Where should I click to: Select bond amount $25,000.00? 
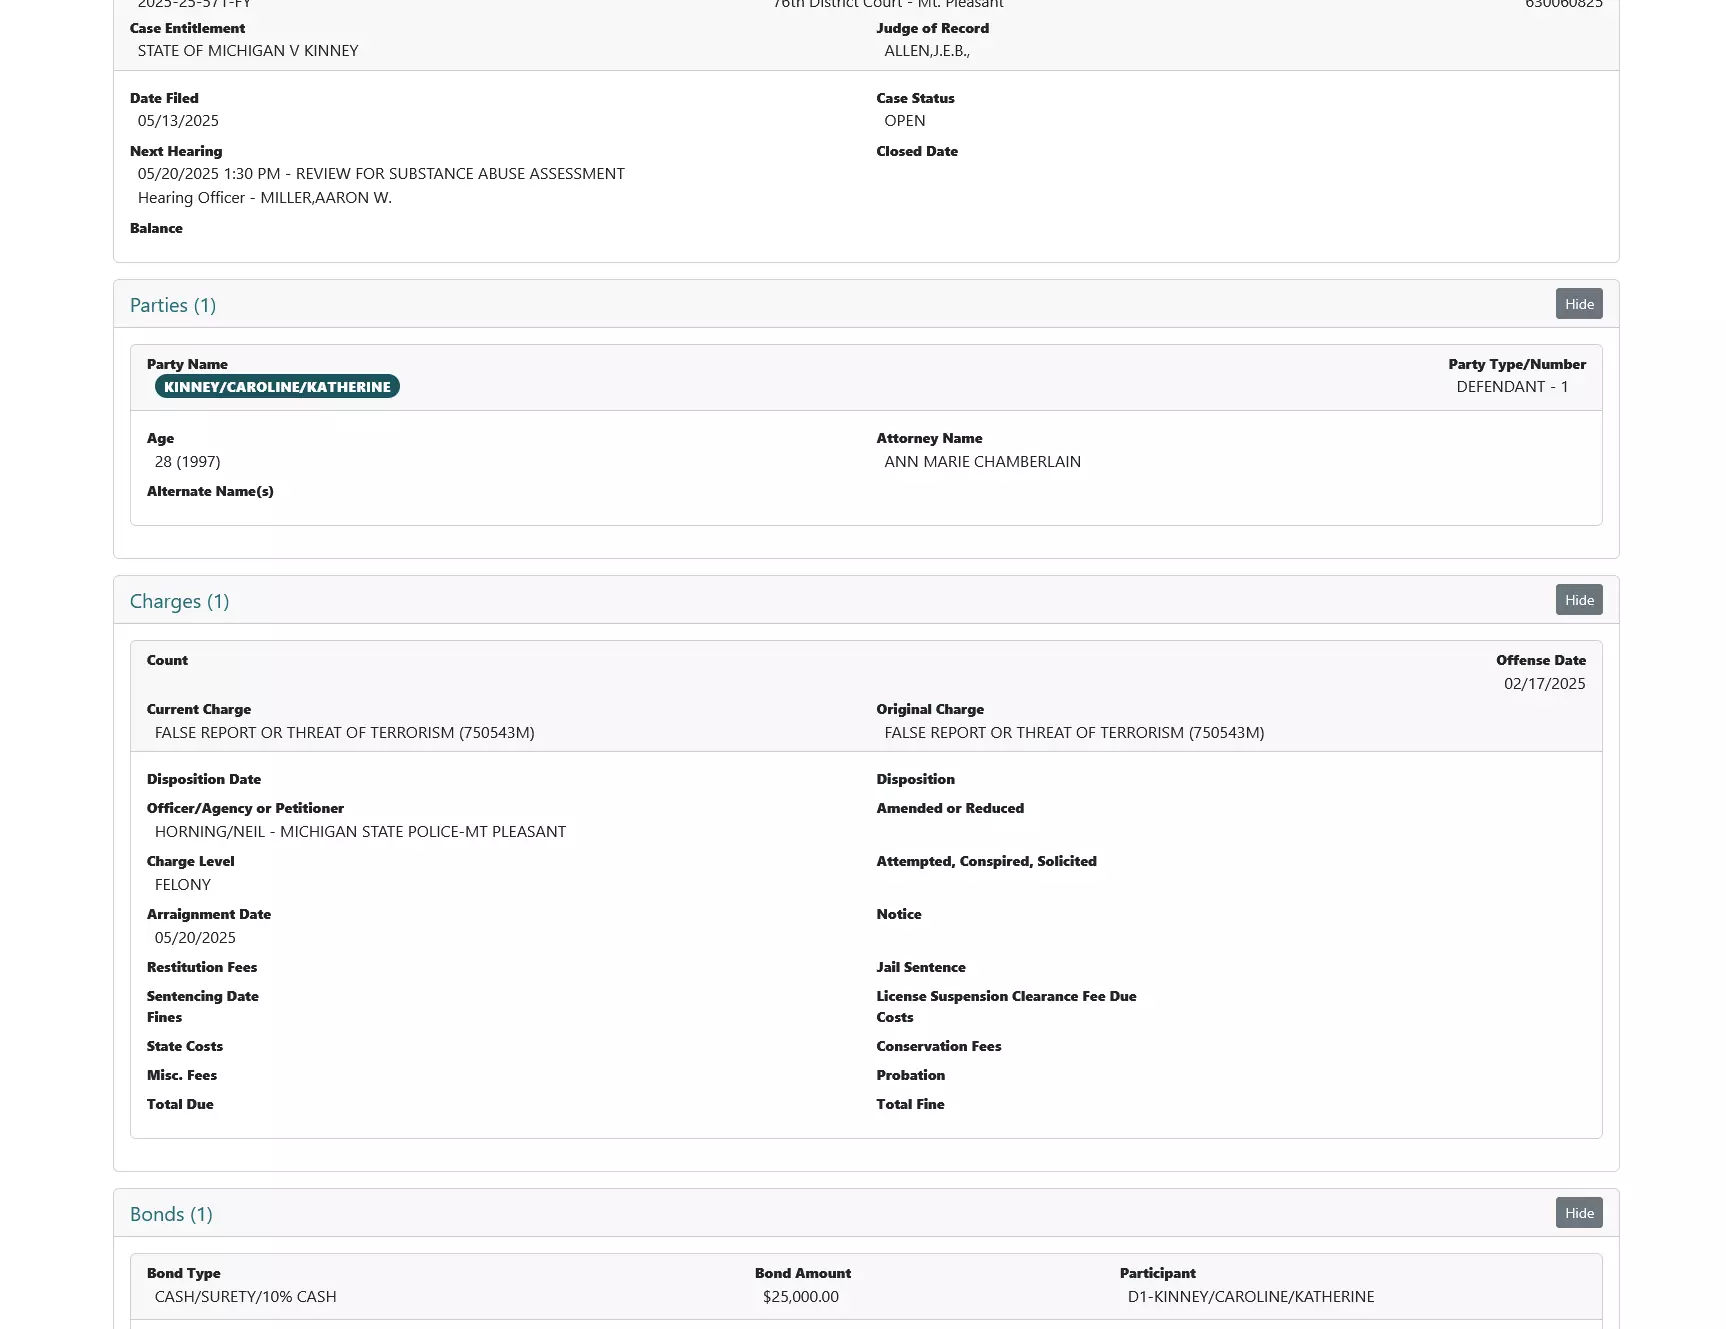point(801,1297)
